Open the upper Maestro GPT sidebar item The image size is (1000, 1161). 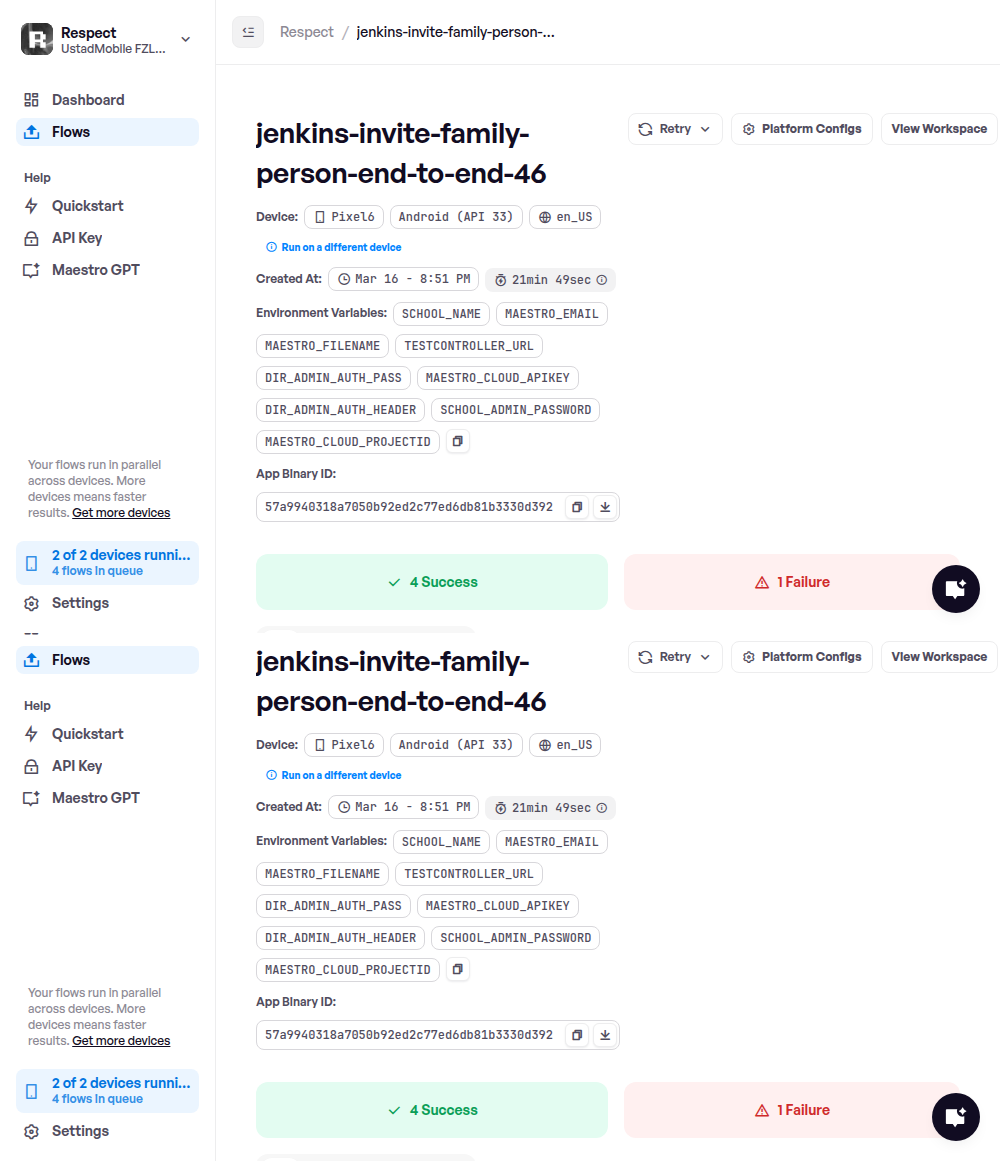pos(95,270)
